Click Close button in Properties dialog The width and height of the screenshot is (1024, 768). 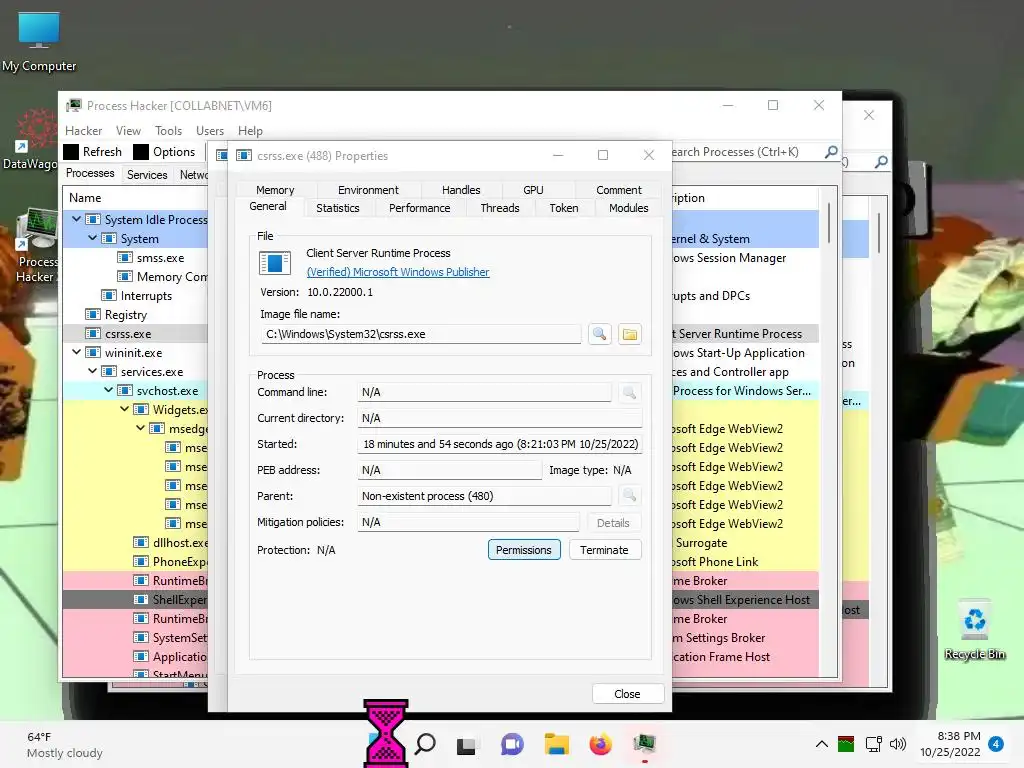[627, 694]
